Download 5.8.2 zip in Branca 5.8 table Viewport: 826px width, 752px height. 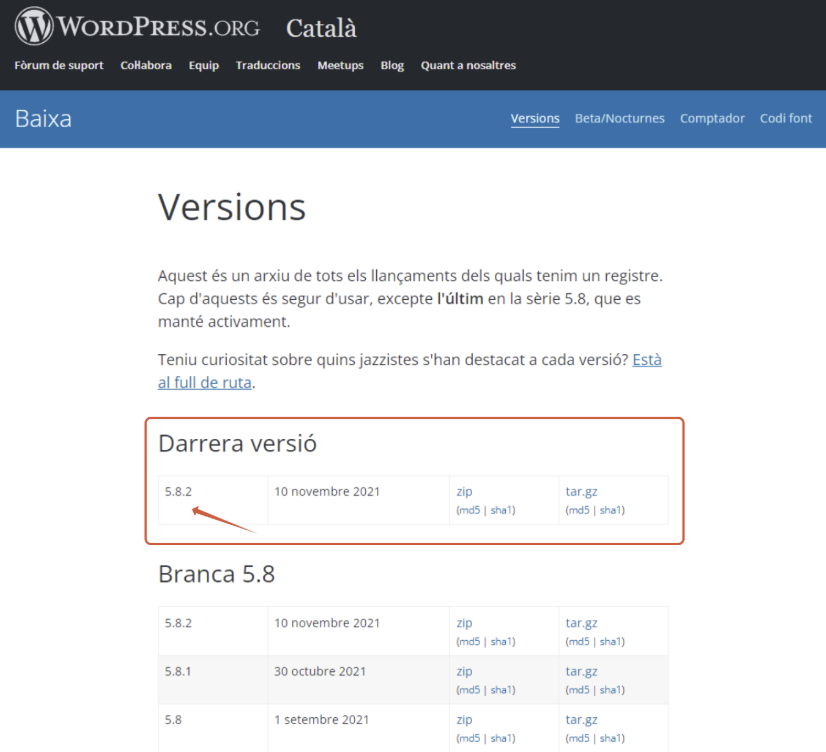[464, 623]
